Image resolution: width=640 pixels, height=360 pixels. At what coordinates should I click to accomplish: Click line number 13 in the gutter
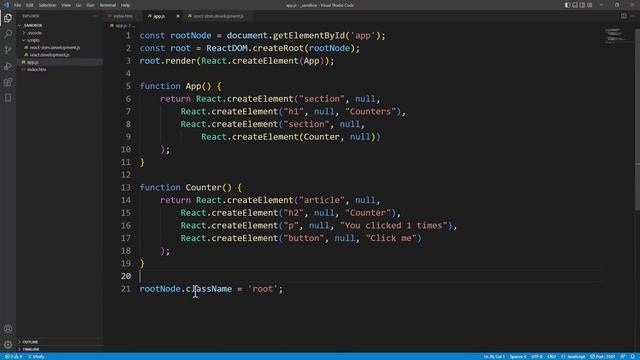coord(126,187)
